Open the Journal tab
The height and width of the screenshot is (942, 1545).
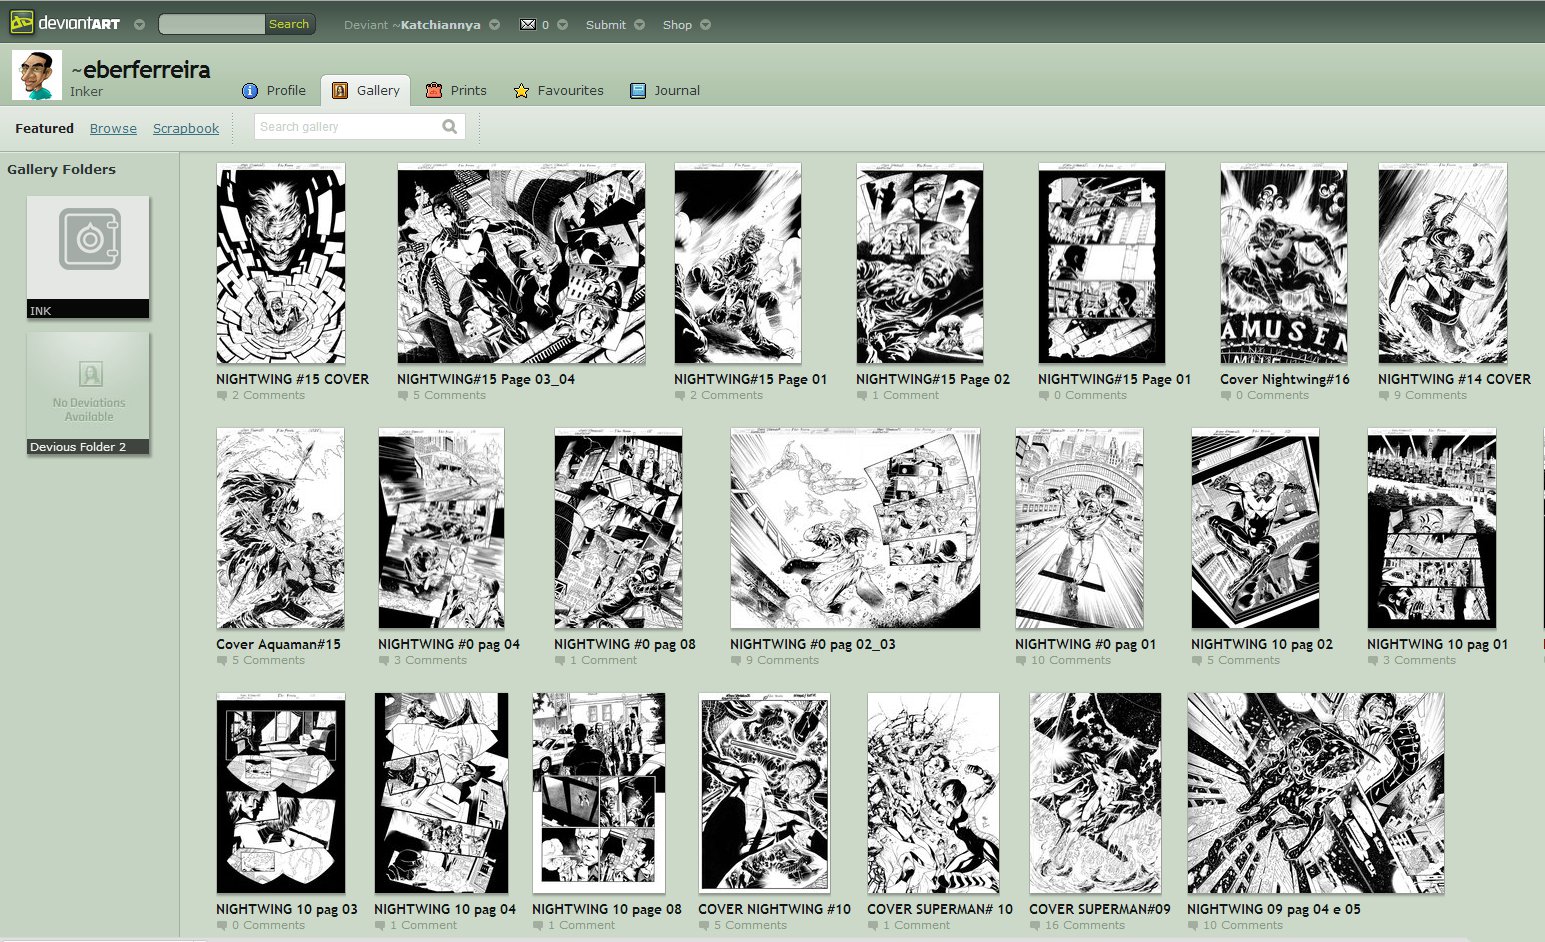(x=665, y=90)
